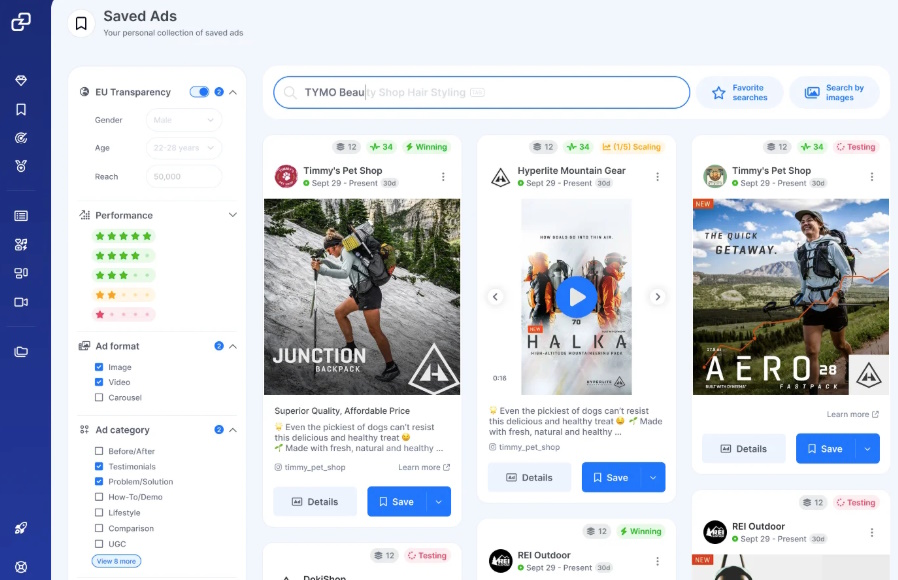Collapse the Ad category section
This screenshot has width=898, height=580.
tap(233, 430)
